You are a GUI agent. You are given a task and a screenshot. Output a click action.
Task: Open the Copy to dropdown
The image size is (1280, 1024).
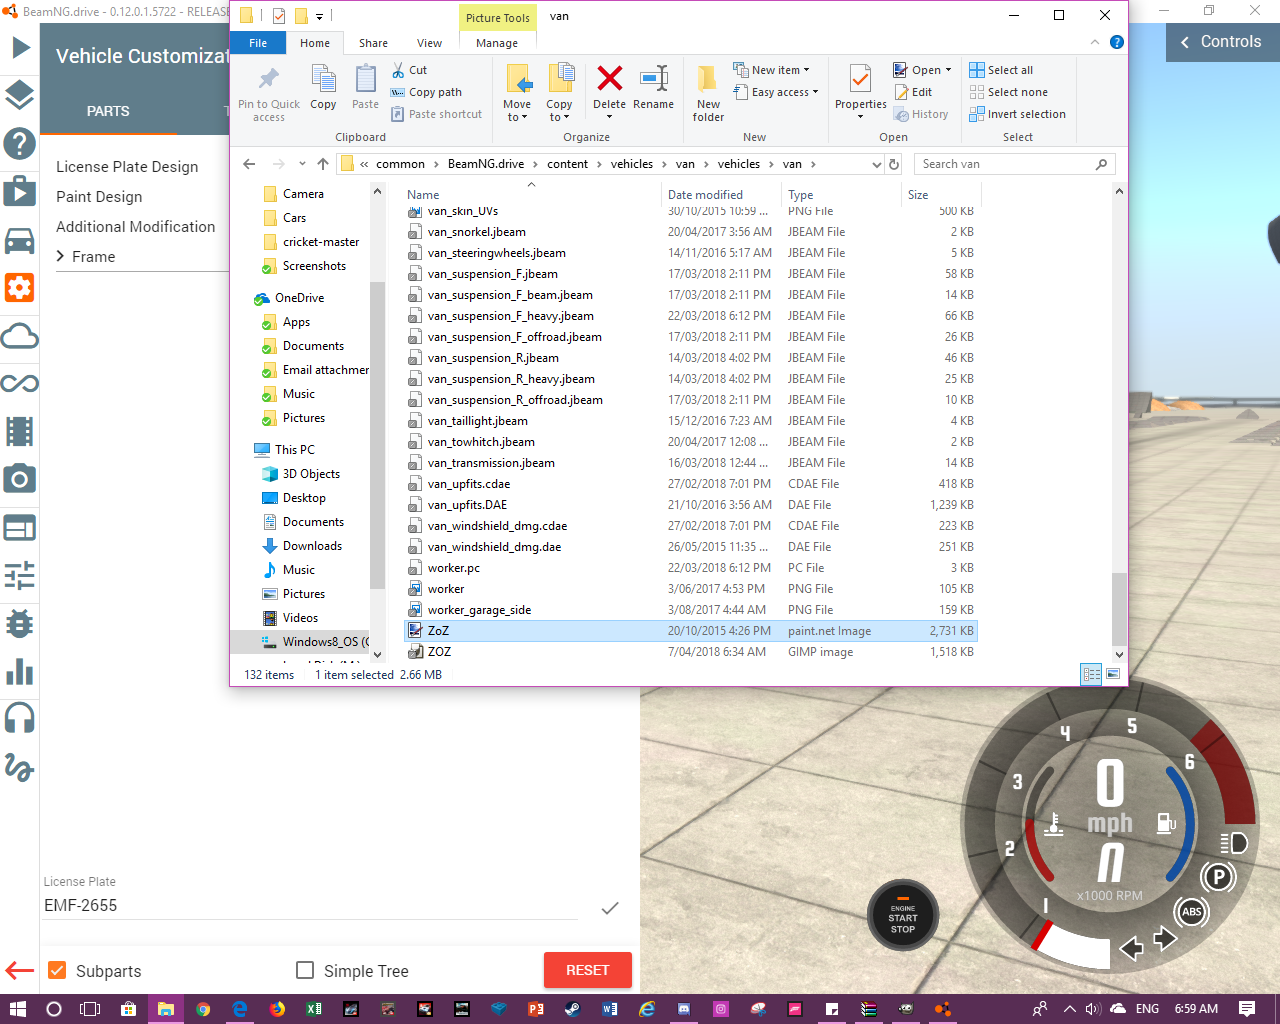559,93
